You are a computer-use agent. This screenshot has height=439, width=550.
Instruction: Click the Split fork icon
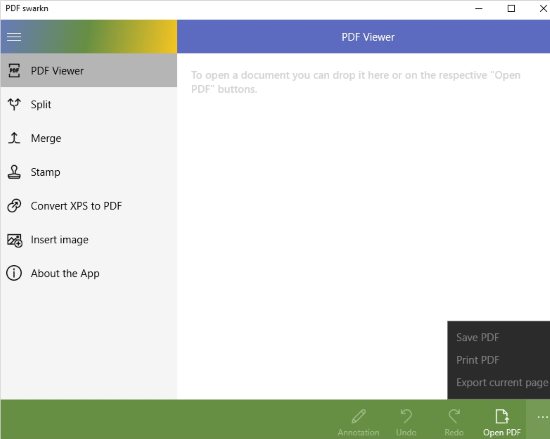point(14,104)
